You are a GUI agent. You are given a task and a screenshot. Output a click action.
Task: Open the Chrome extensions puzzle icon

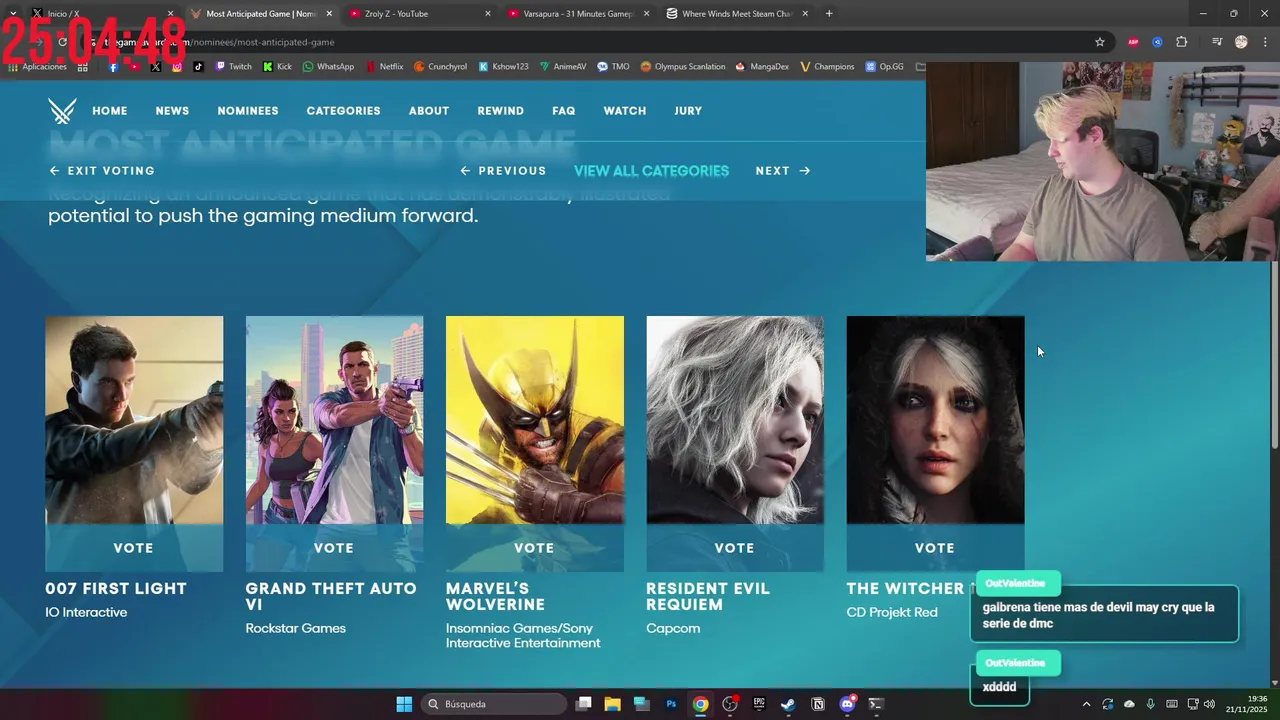(1182, 42)
